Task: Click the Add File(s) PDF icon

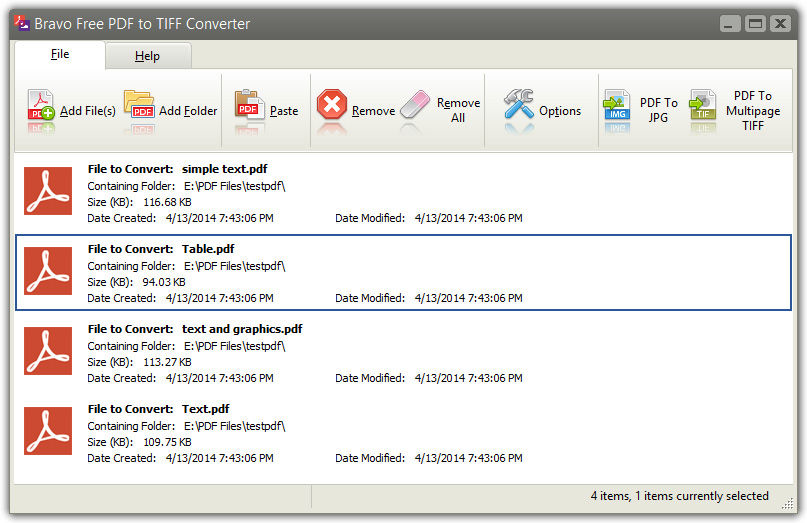Action: click(41, 105)
